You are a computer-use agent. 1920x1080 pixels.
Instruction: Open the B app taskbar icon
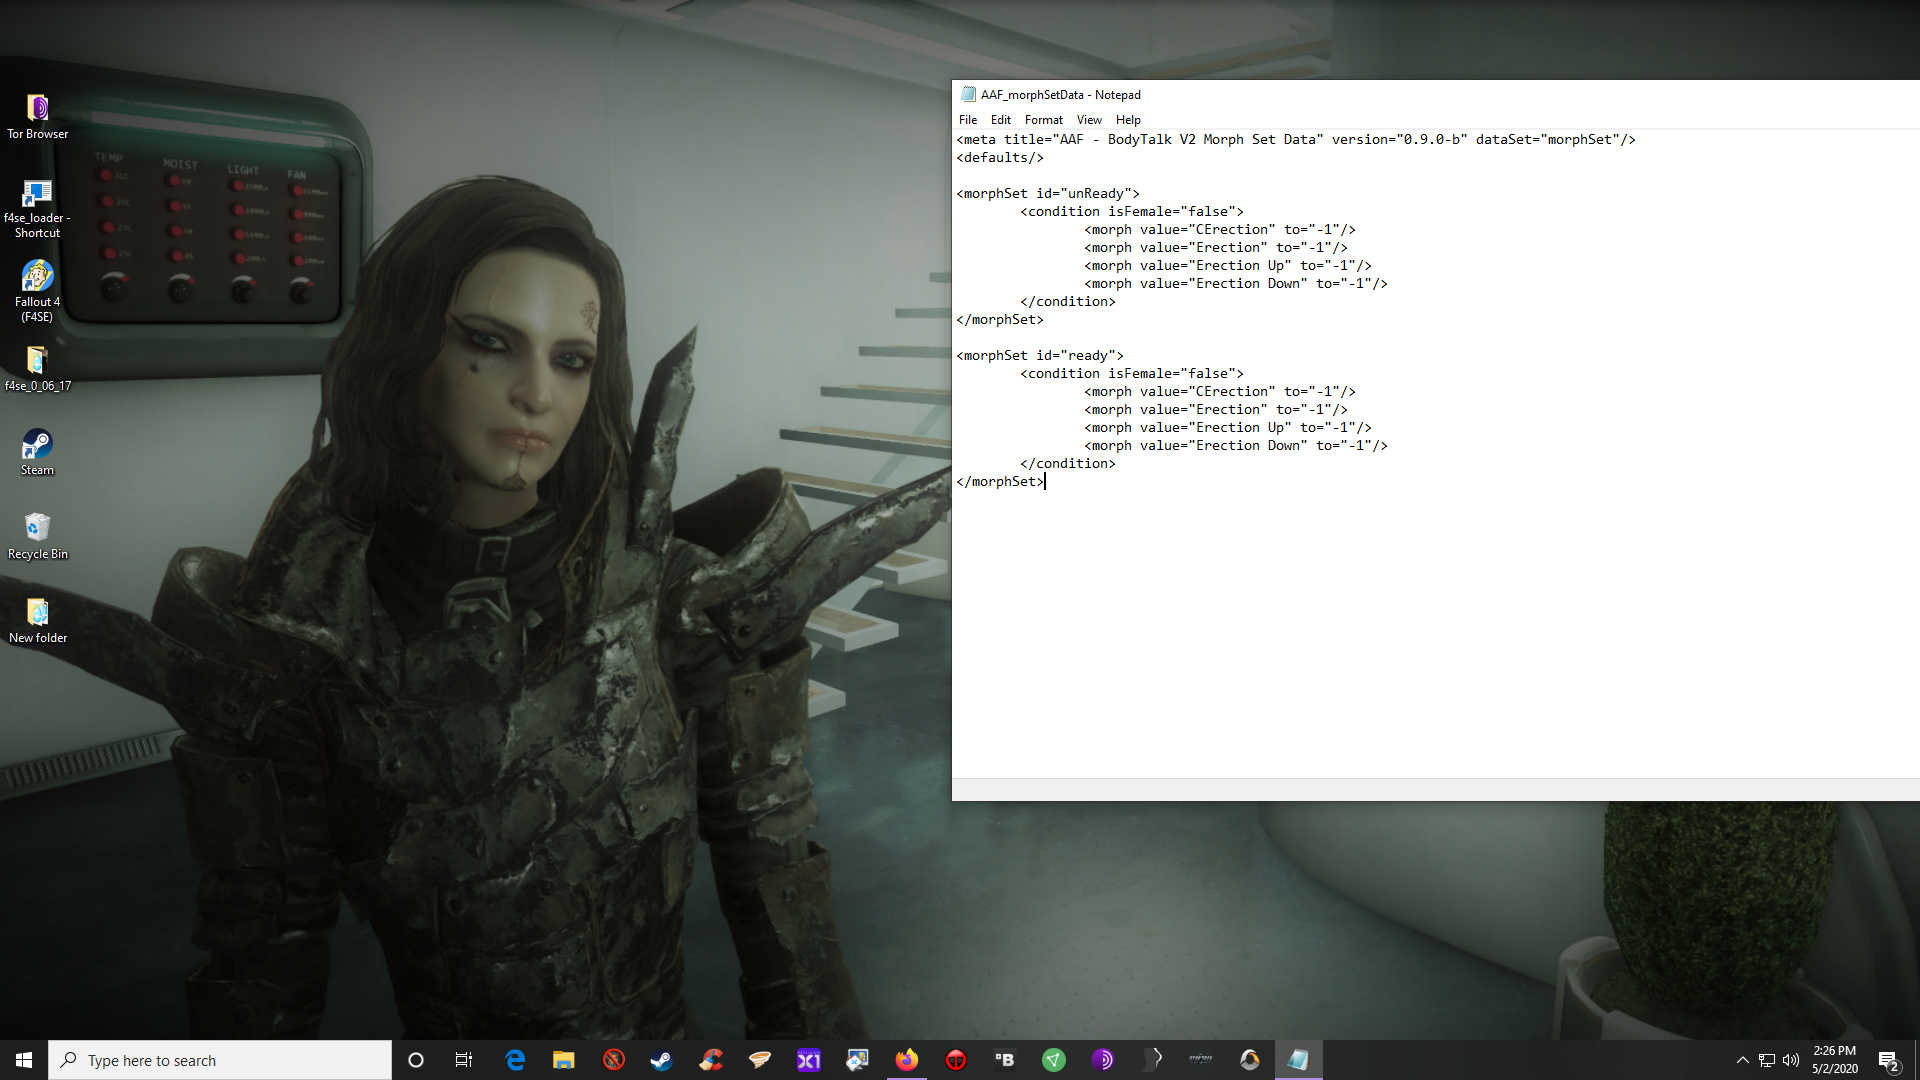pos(1005,1060)
